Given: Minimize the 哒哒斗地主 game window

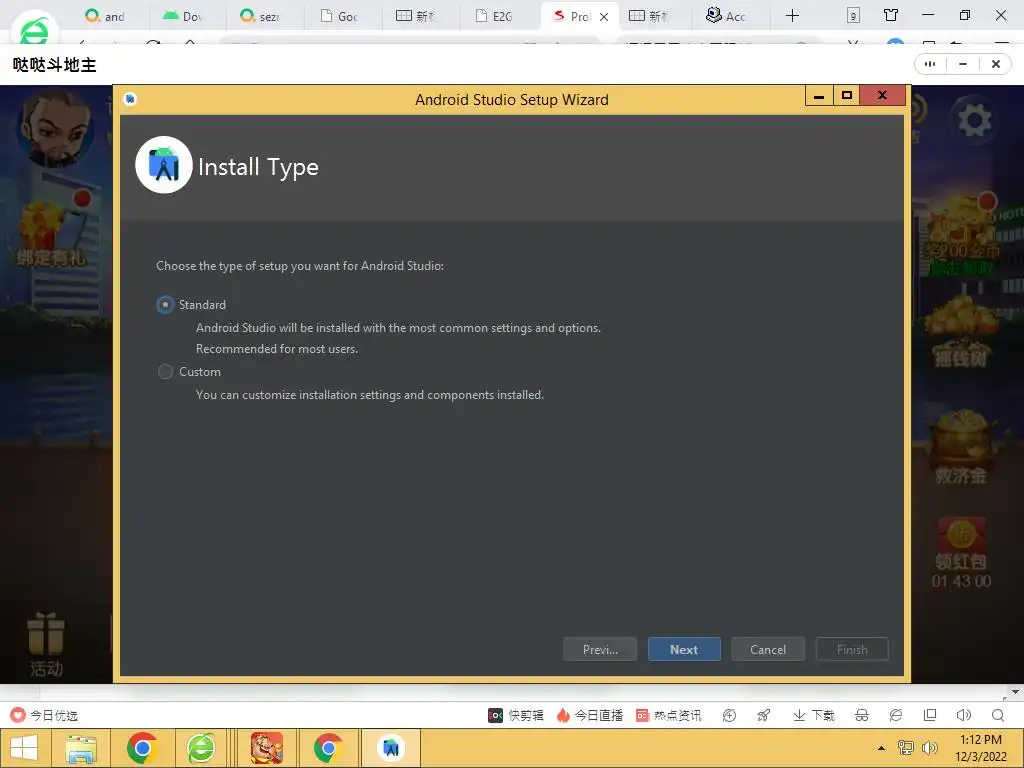Looking at the screenshot, I should click(963, 64).
